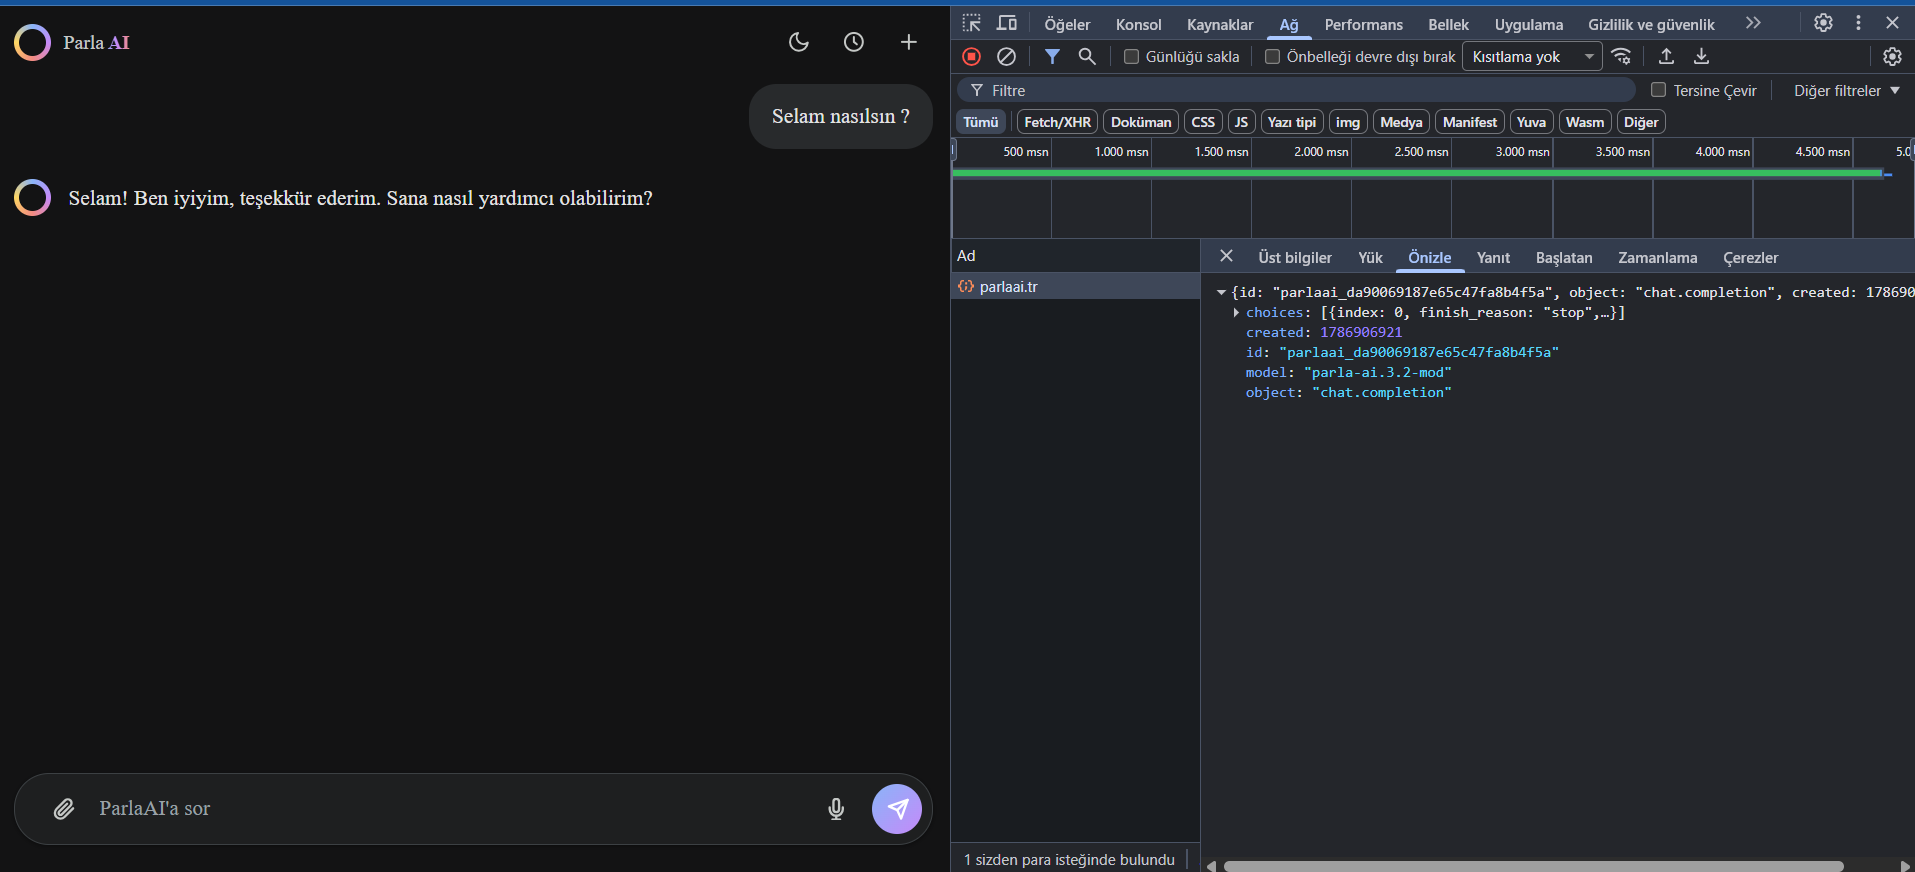The height and width of the screenshot is (872, 1915).
Task: Select parlaai.tr request row
Action: (1075, 286)
